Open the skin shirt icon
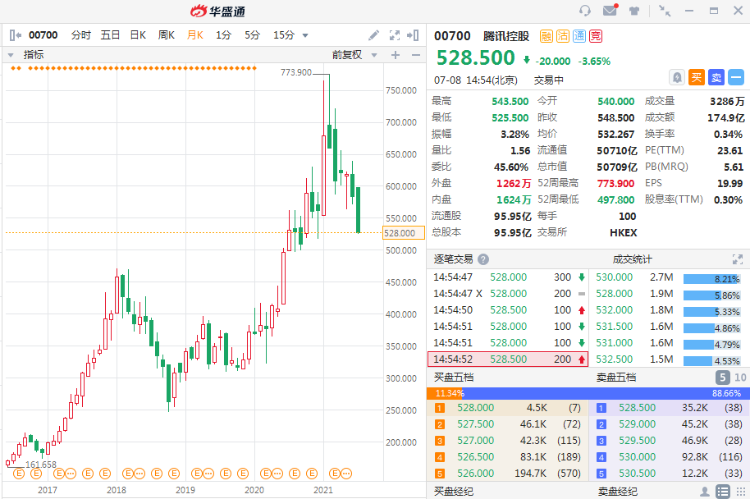 (x=634, y=11)
